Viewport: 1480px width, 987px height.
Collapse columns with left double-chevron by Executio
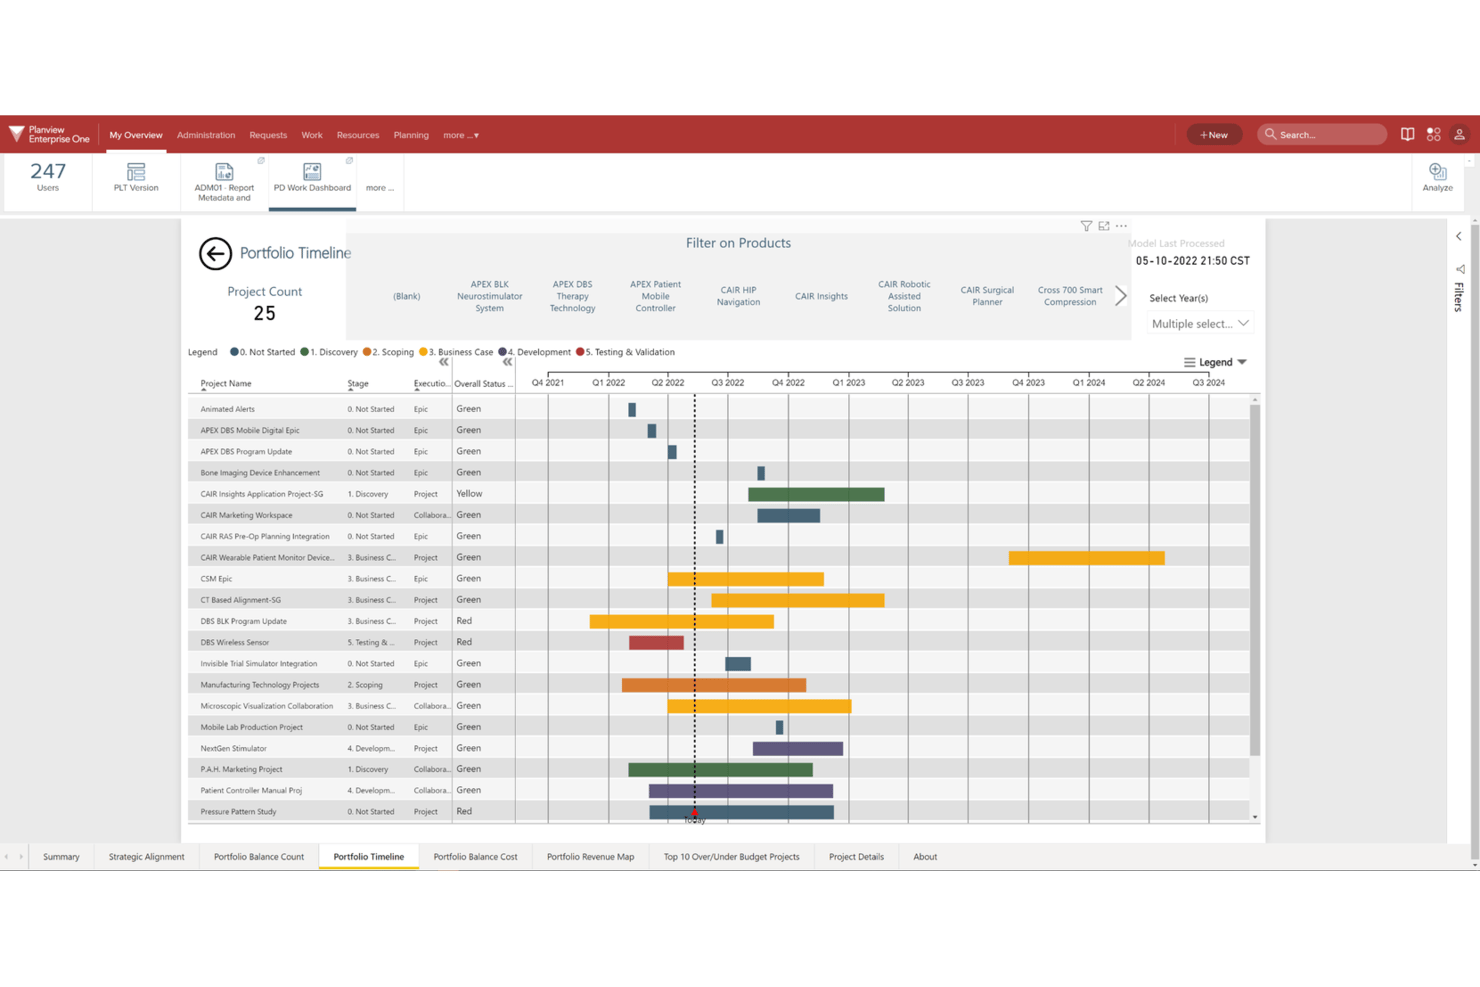pyautogui.click(x=443, y=362)
